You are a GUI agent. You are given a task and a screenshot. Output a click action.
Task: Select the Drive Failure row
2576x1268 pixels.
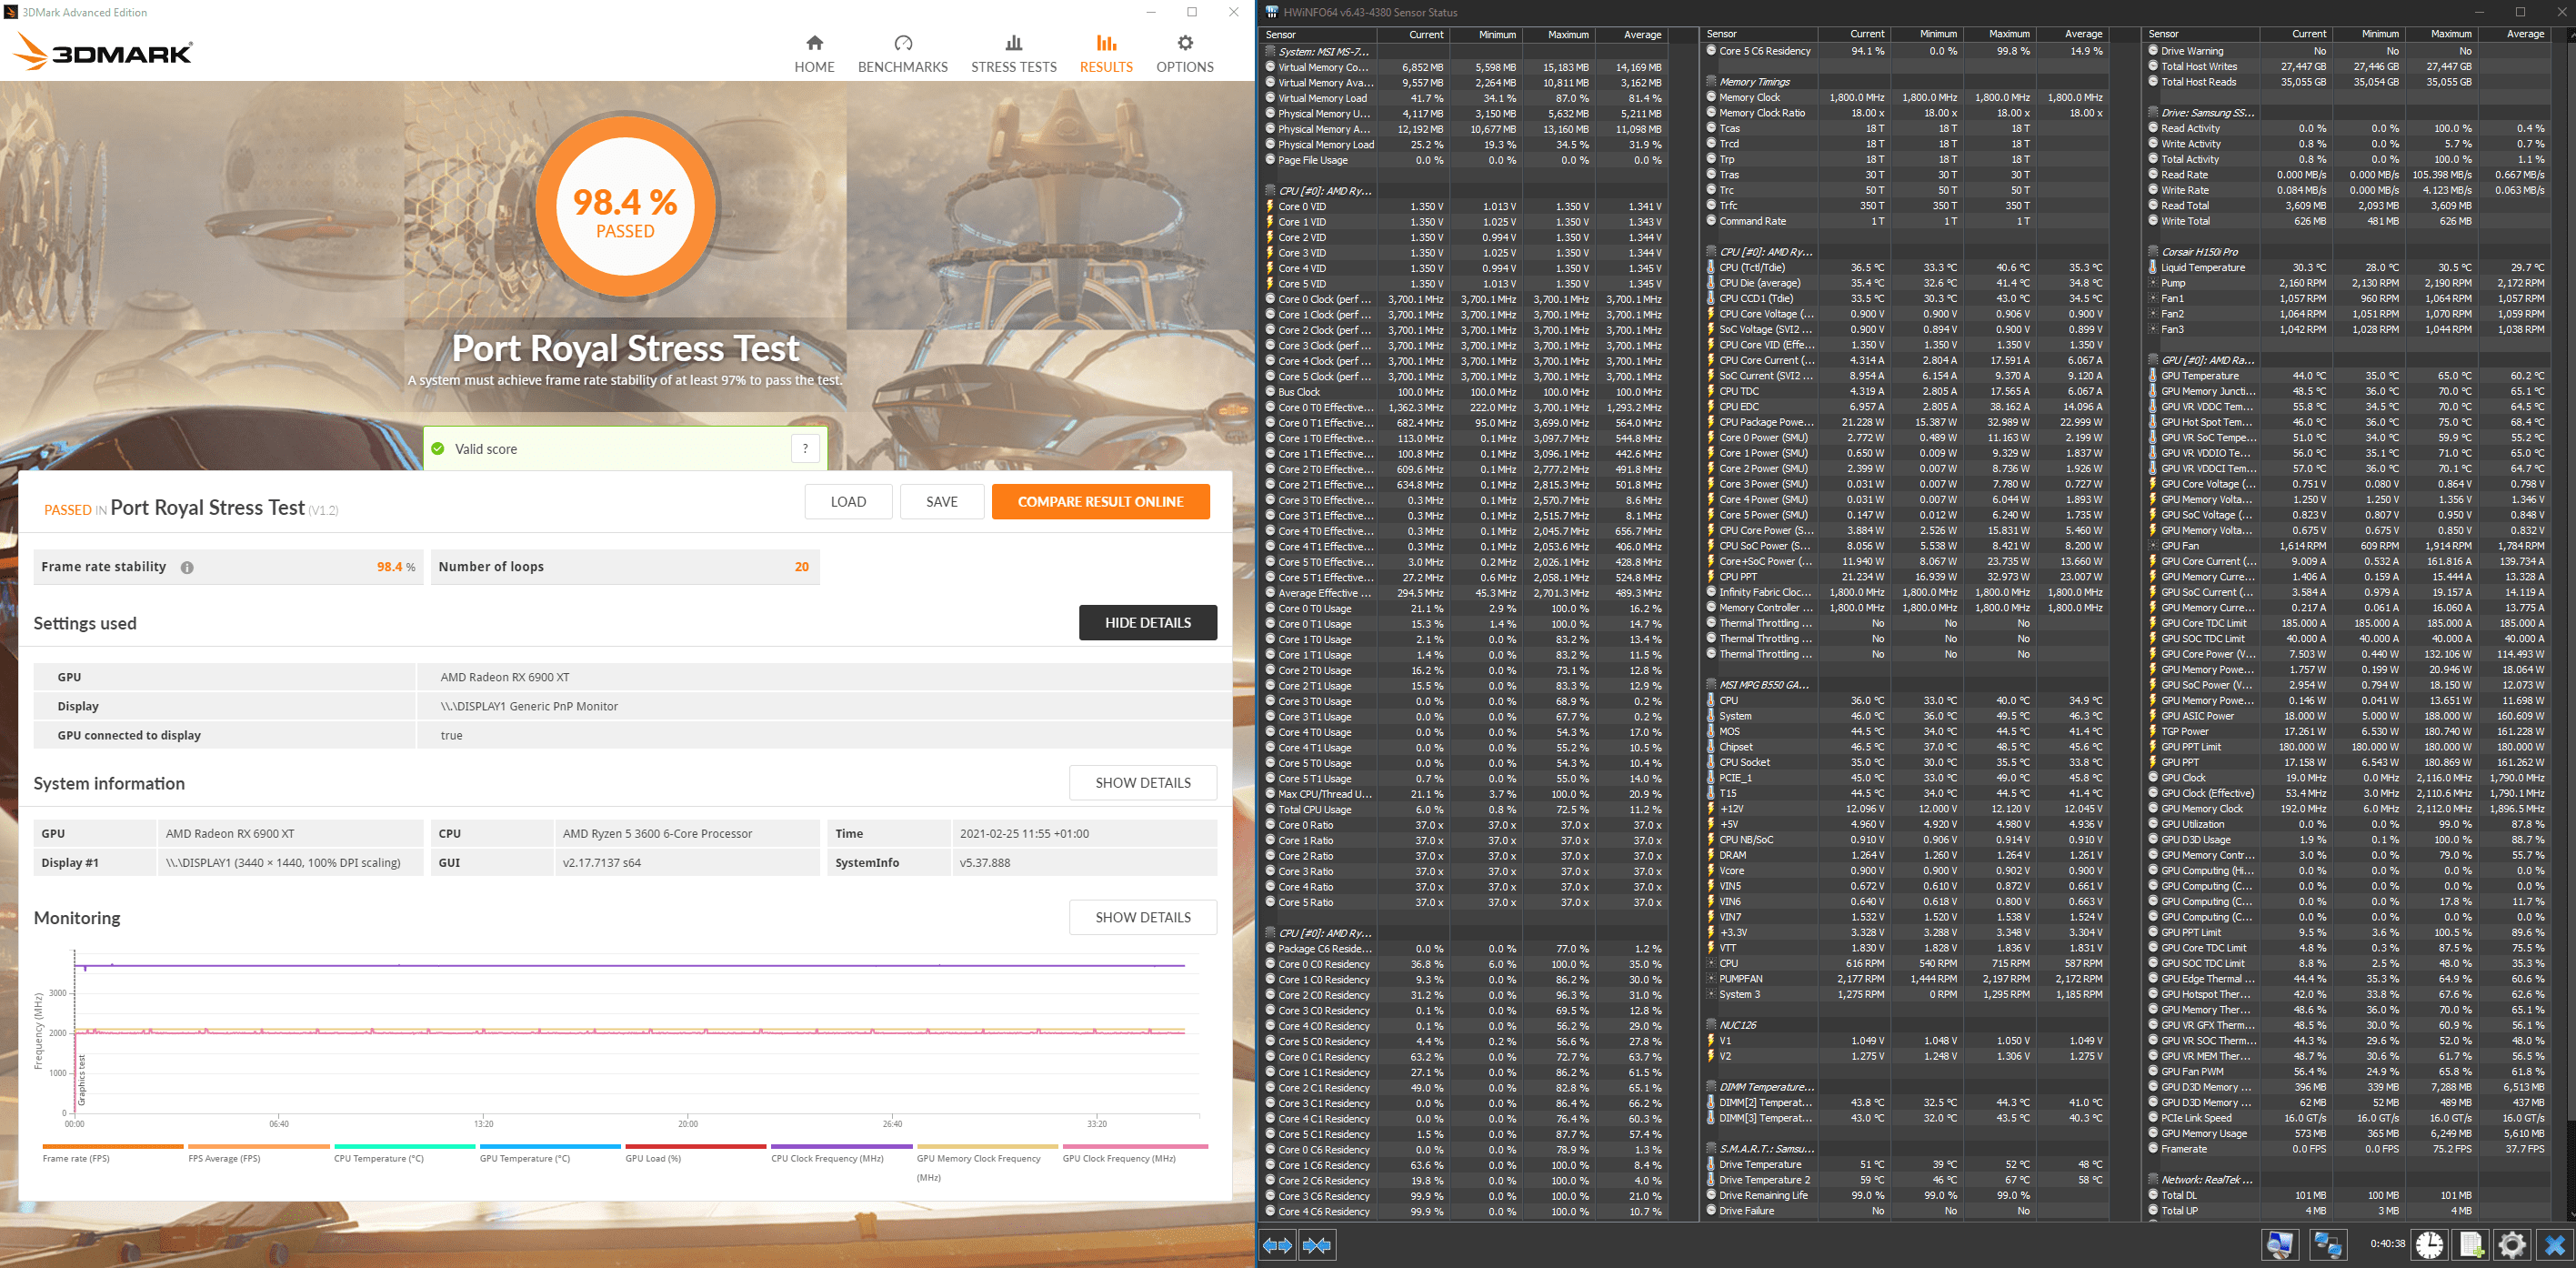[1905, 1211]
